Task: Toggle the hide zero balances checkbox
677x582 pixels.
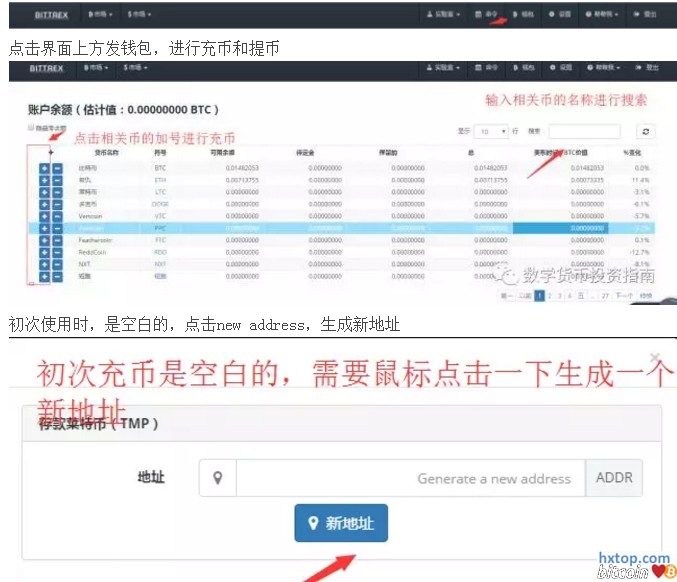Action: coord(31,128)
